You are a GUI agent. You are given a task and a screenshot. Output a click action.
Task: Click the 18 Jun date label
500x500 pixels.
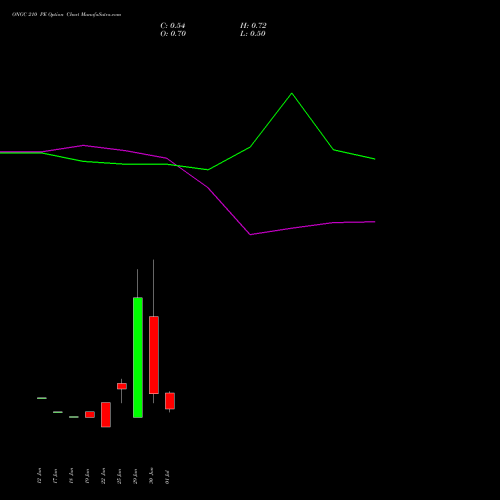pyautogui.click(x=71, y=476)
